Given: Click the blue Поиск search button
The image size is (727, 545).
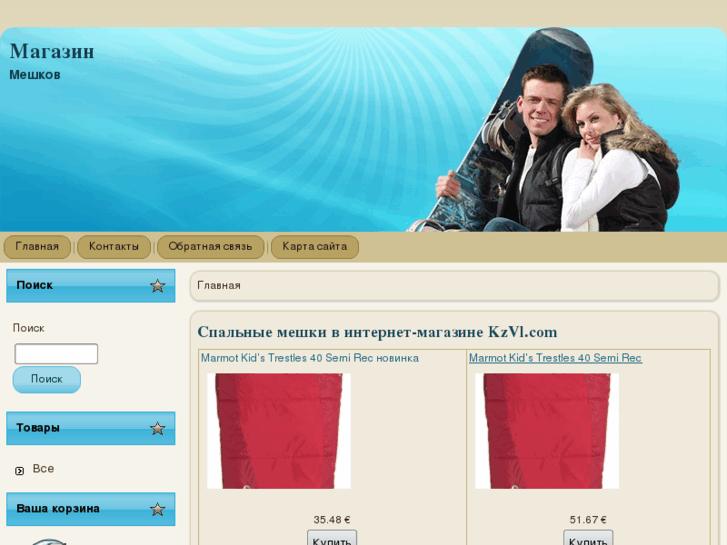Looking at the screenshot, I should pyautogui.click(x=46, y=379).
